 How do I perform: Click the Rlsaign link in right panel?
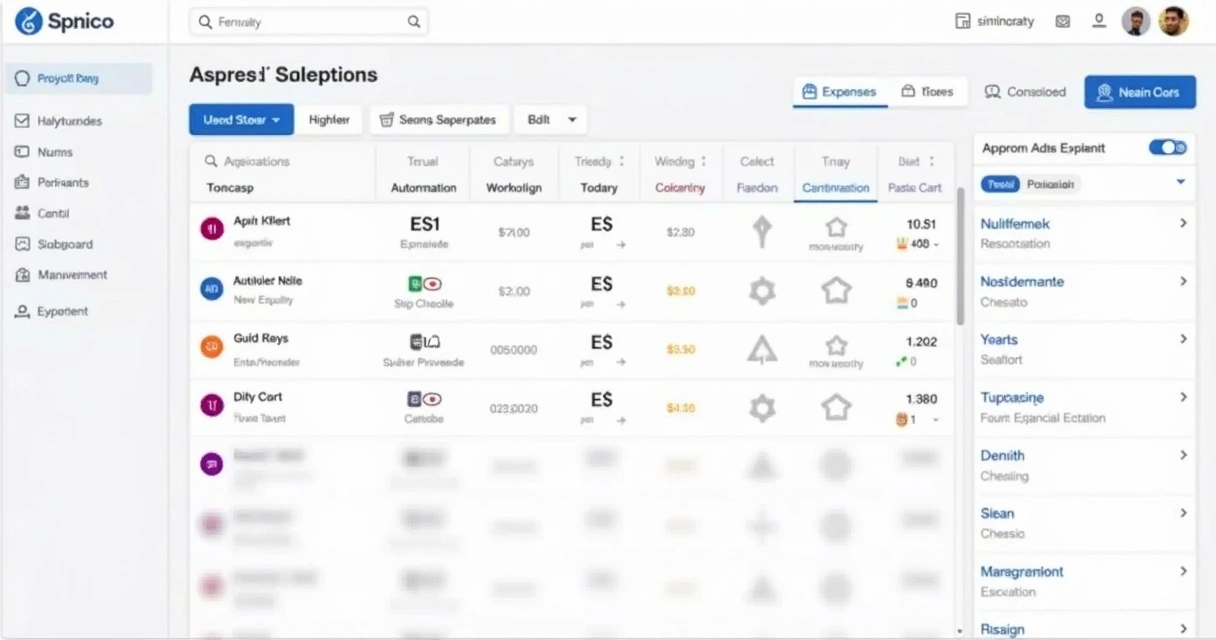pos(1002,630)
